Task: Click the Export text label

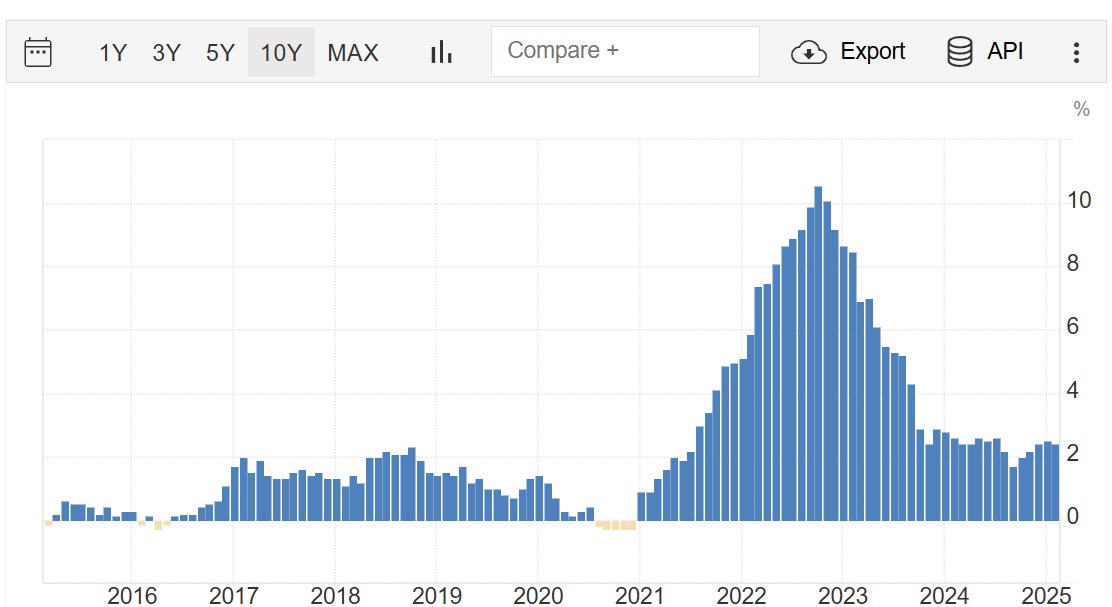Action: 872,52
